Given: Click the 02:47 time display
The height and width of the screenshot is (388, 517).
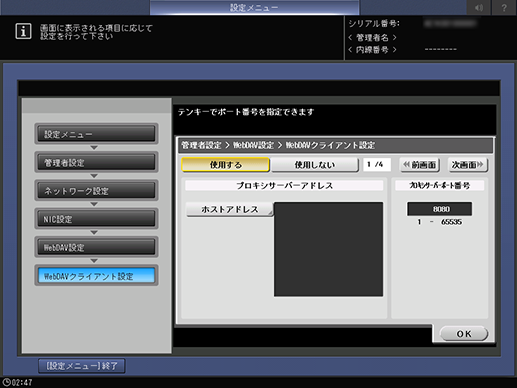Looking at the screenshot, I should click(22, 382).
